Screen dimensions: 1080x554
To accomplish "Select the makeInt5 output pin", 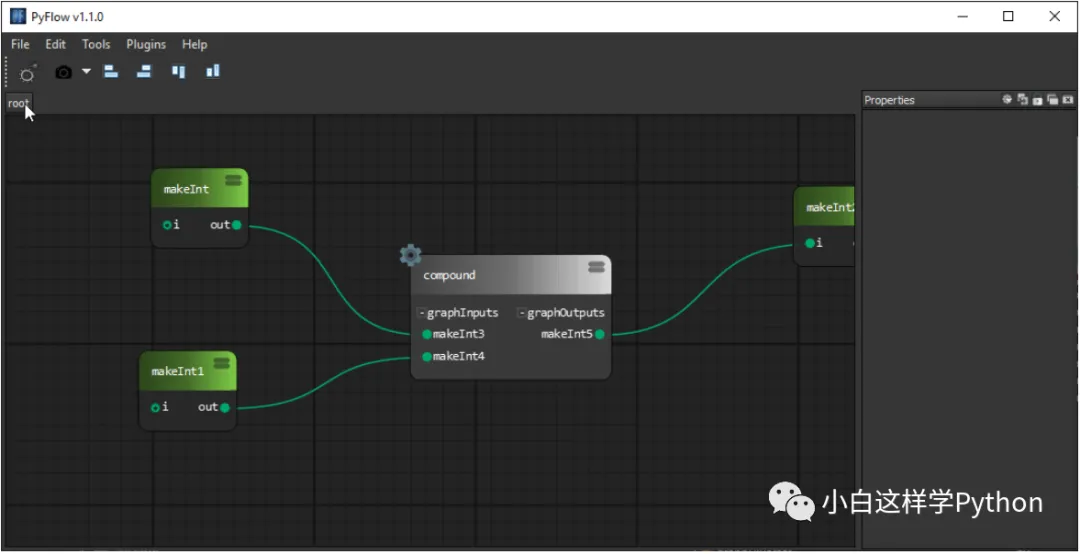I will [600, 335].
